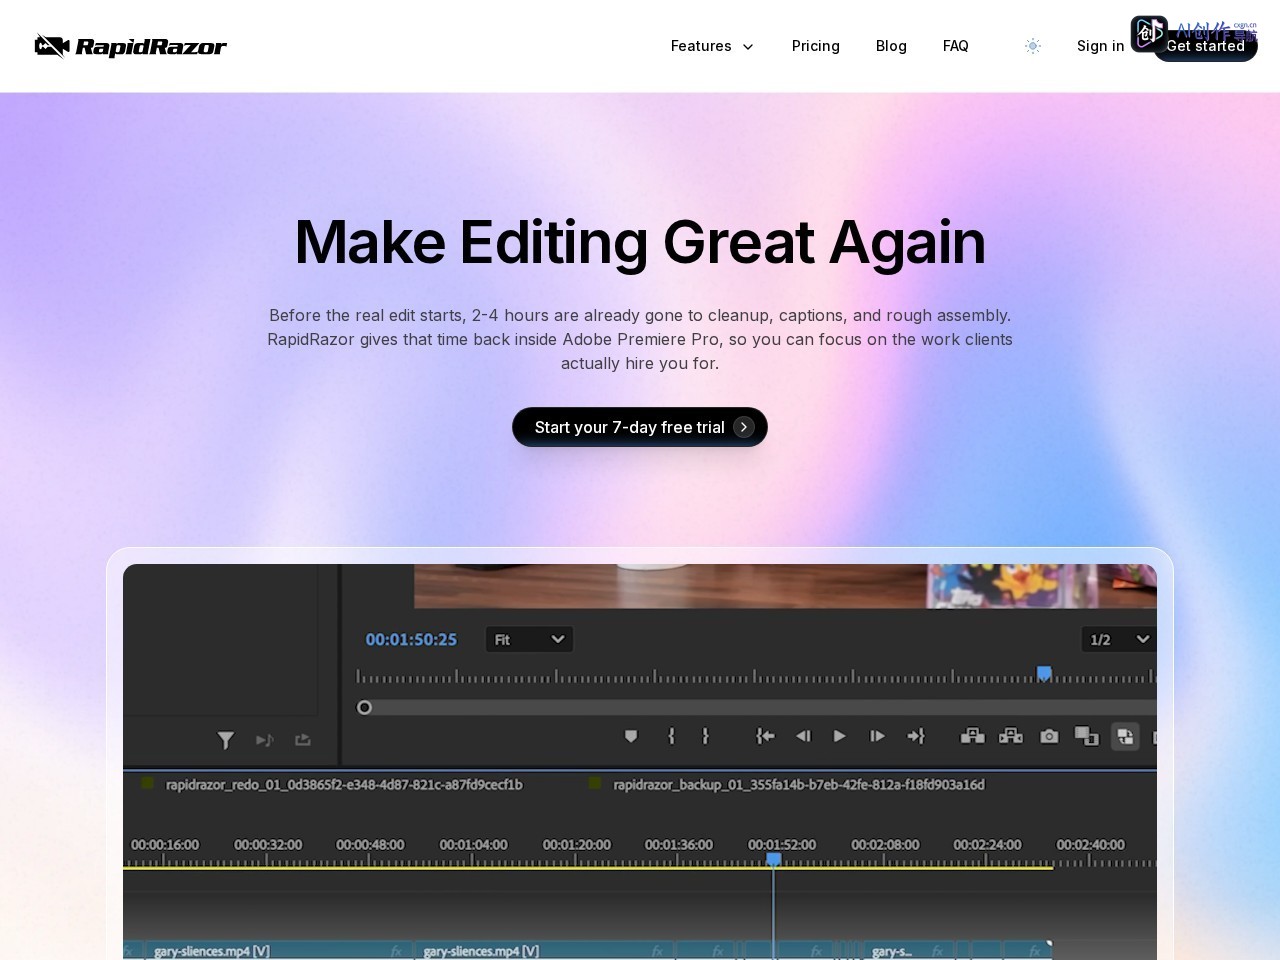The height and width of the screenshot is (960, 1280).
Task: Click 00:00:16:00 on the timeline ruler
Action: [x=165, y=845]
